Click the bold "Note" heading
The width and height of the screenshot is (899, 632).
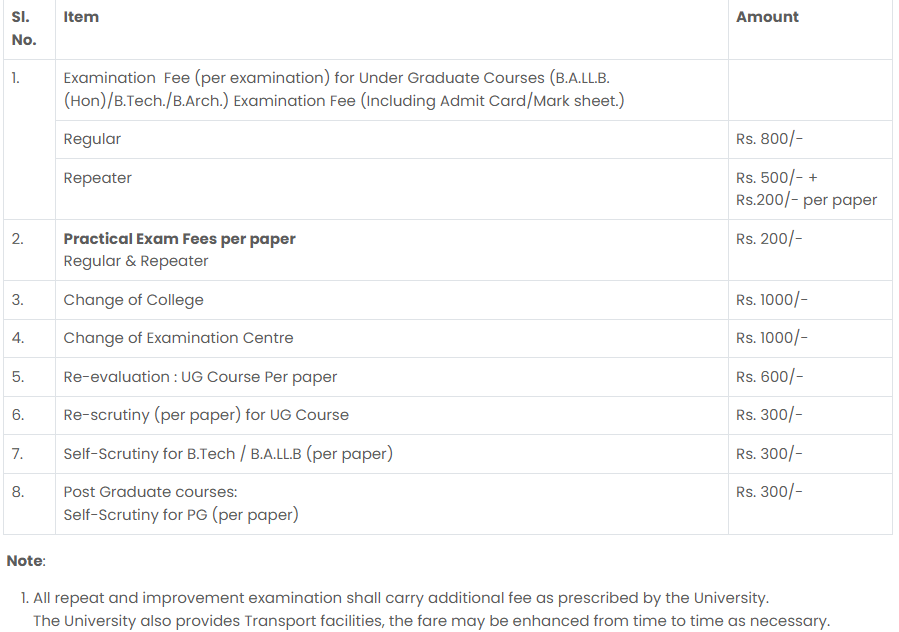25,561
